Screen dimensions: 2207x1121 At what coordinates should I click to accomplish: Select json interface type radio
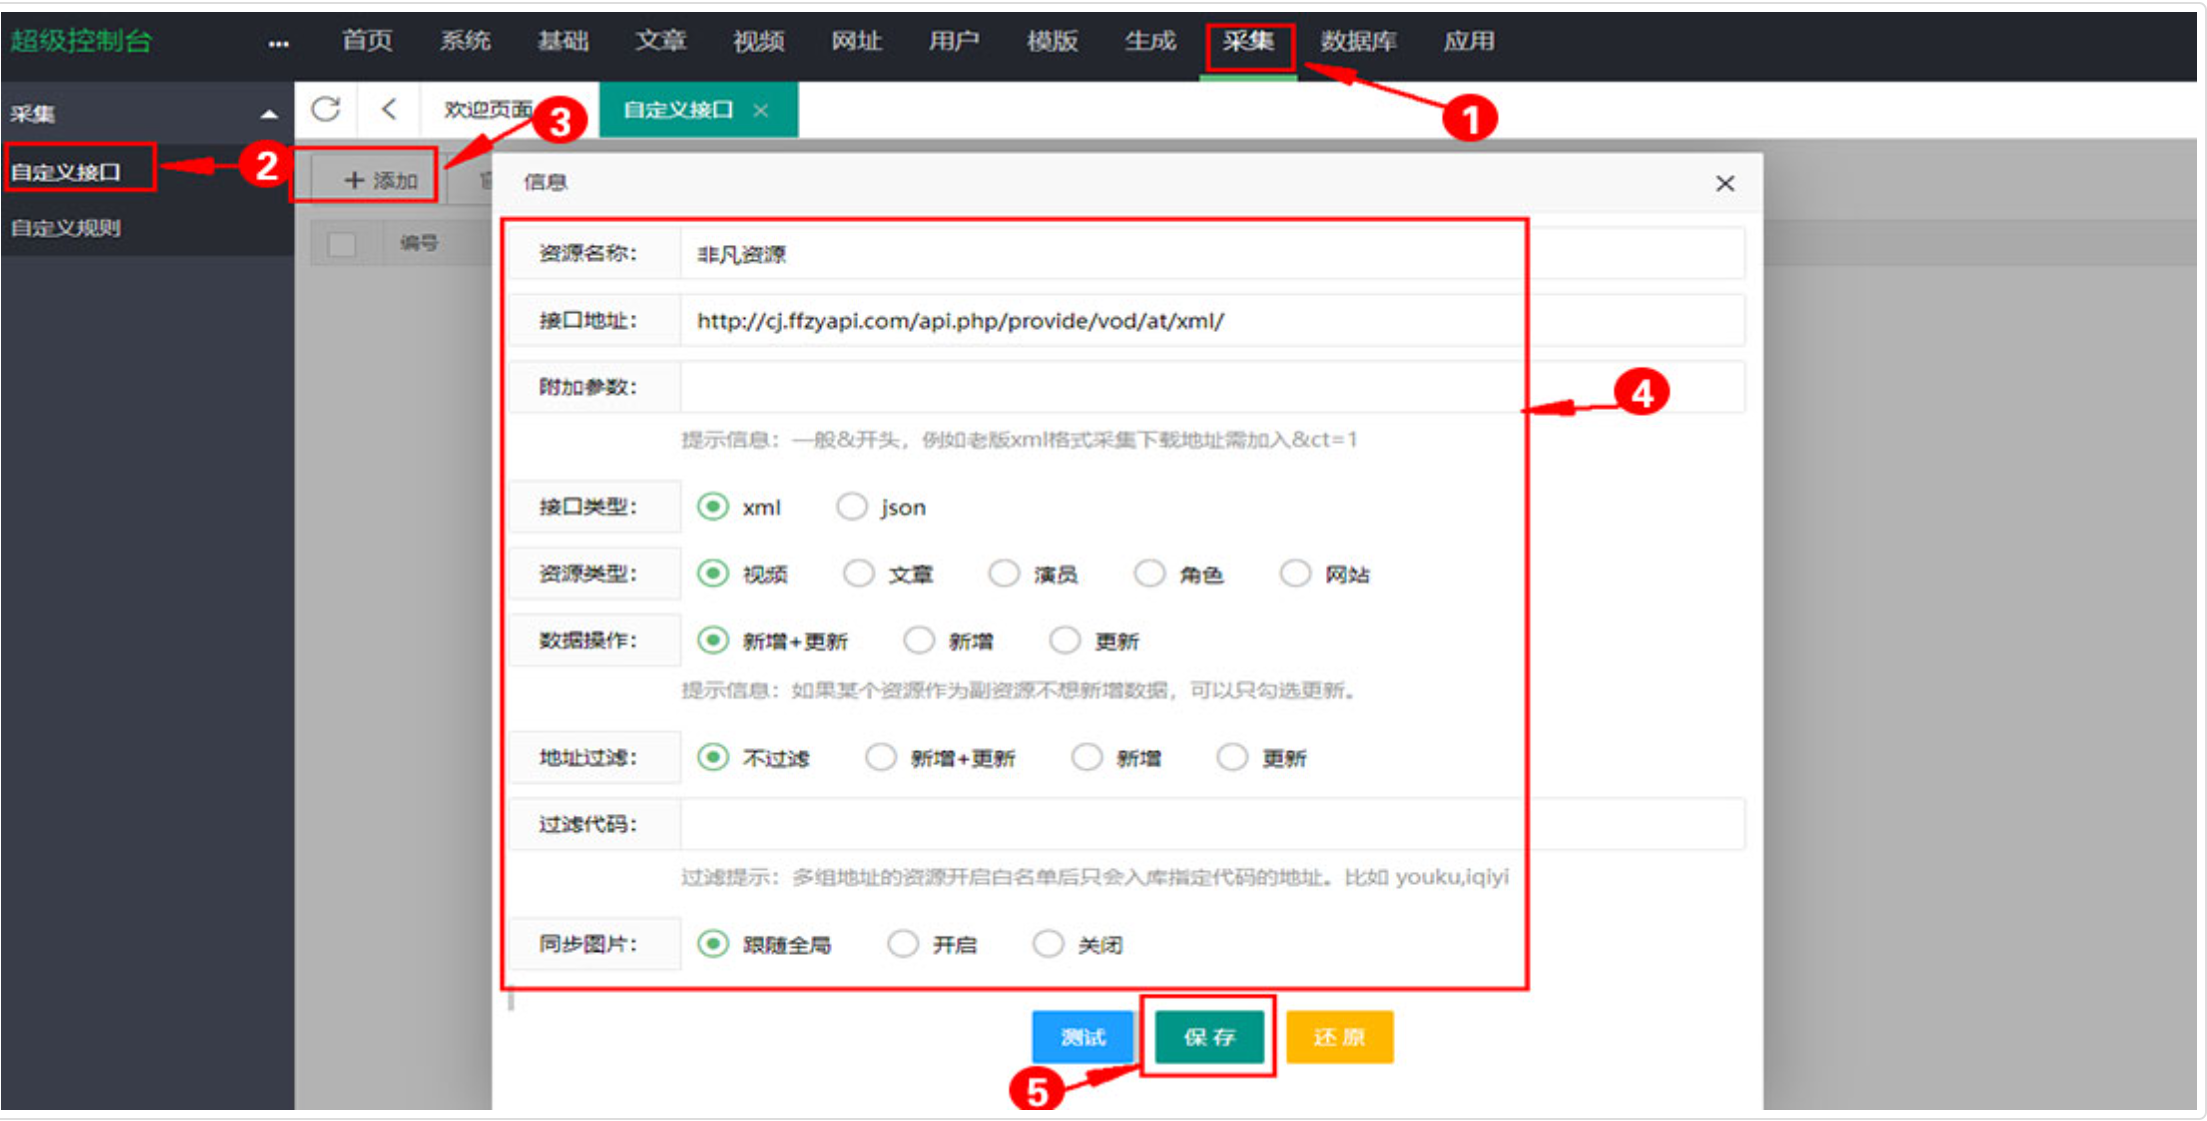pyautogui.click(x=852, y=507)
